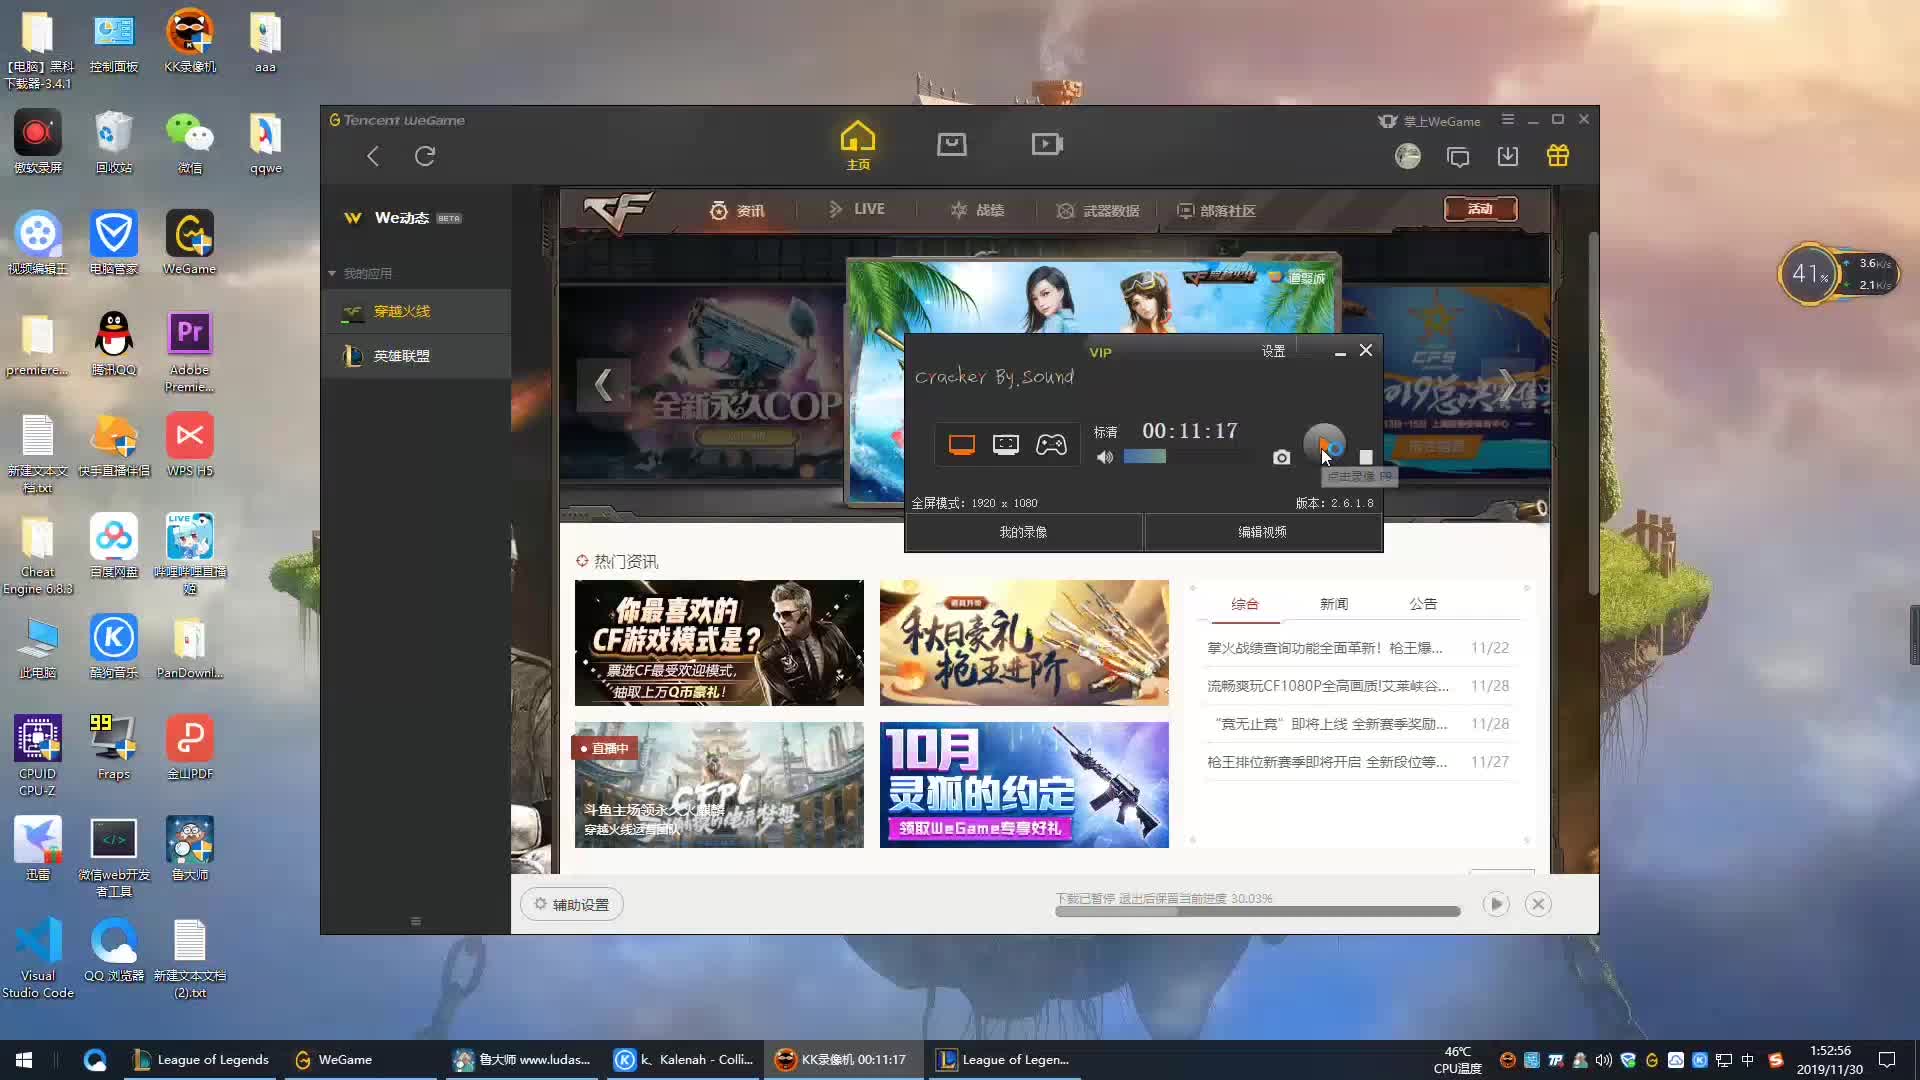Open the CF LIVE tab
Screen dimensions: 1920x1080
[857, 209]
